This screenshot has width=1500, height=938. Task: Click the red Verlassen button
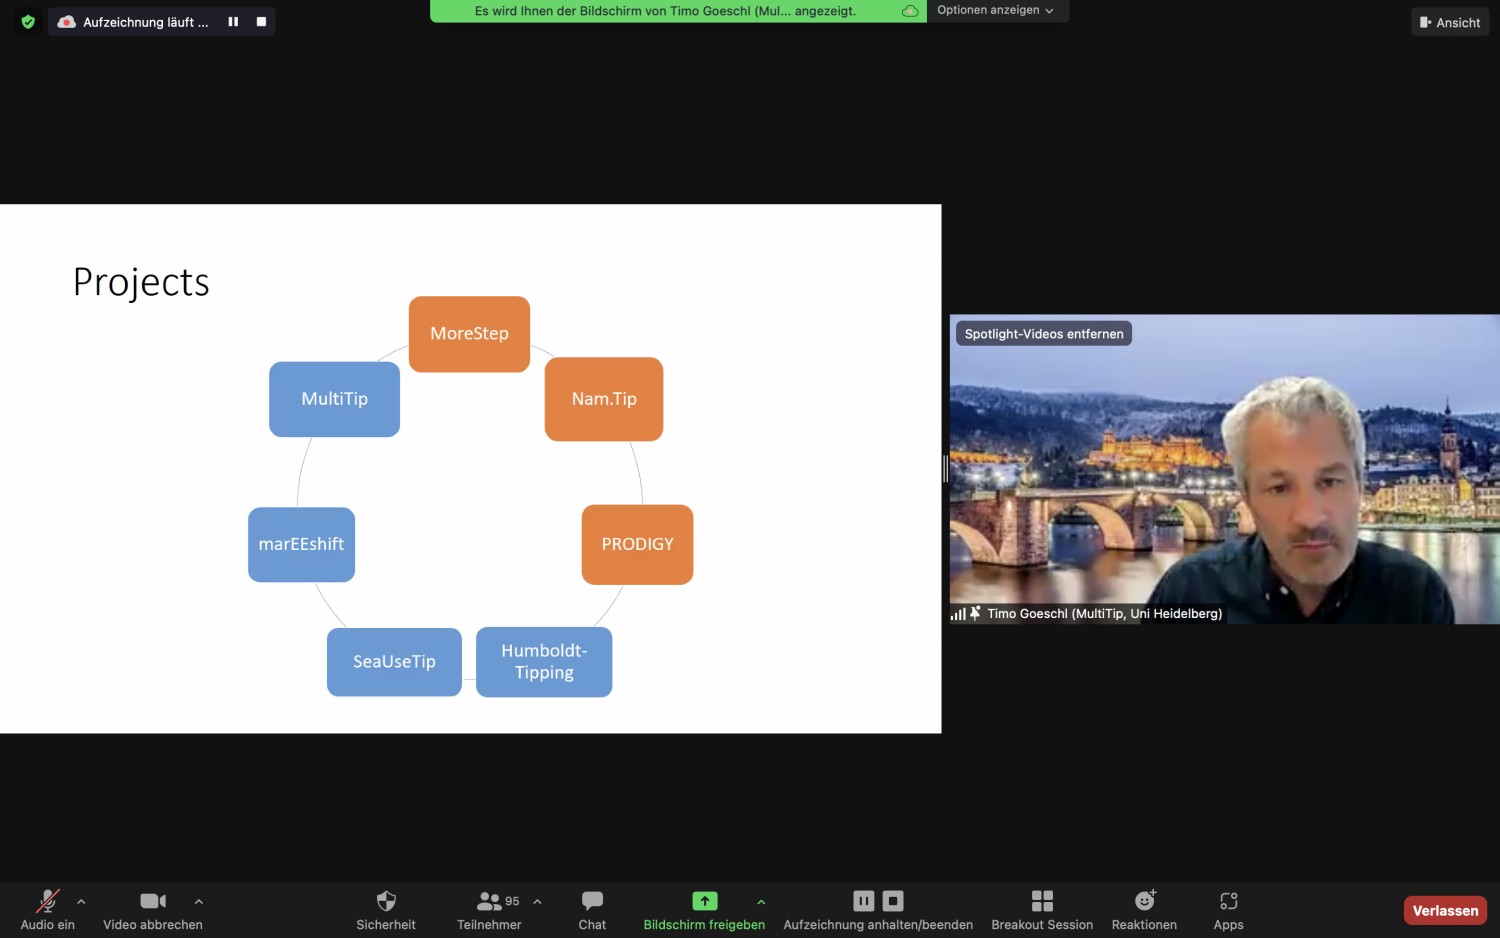coord(1445,910)
